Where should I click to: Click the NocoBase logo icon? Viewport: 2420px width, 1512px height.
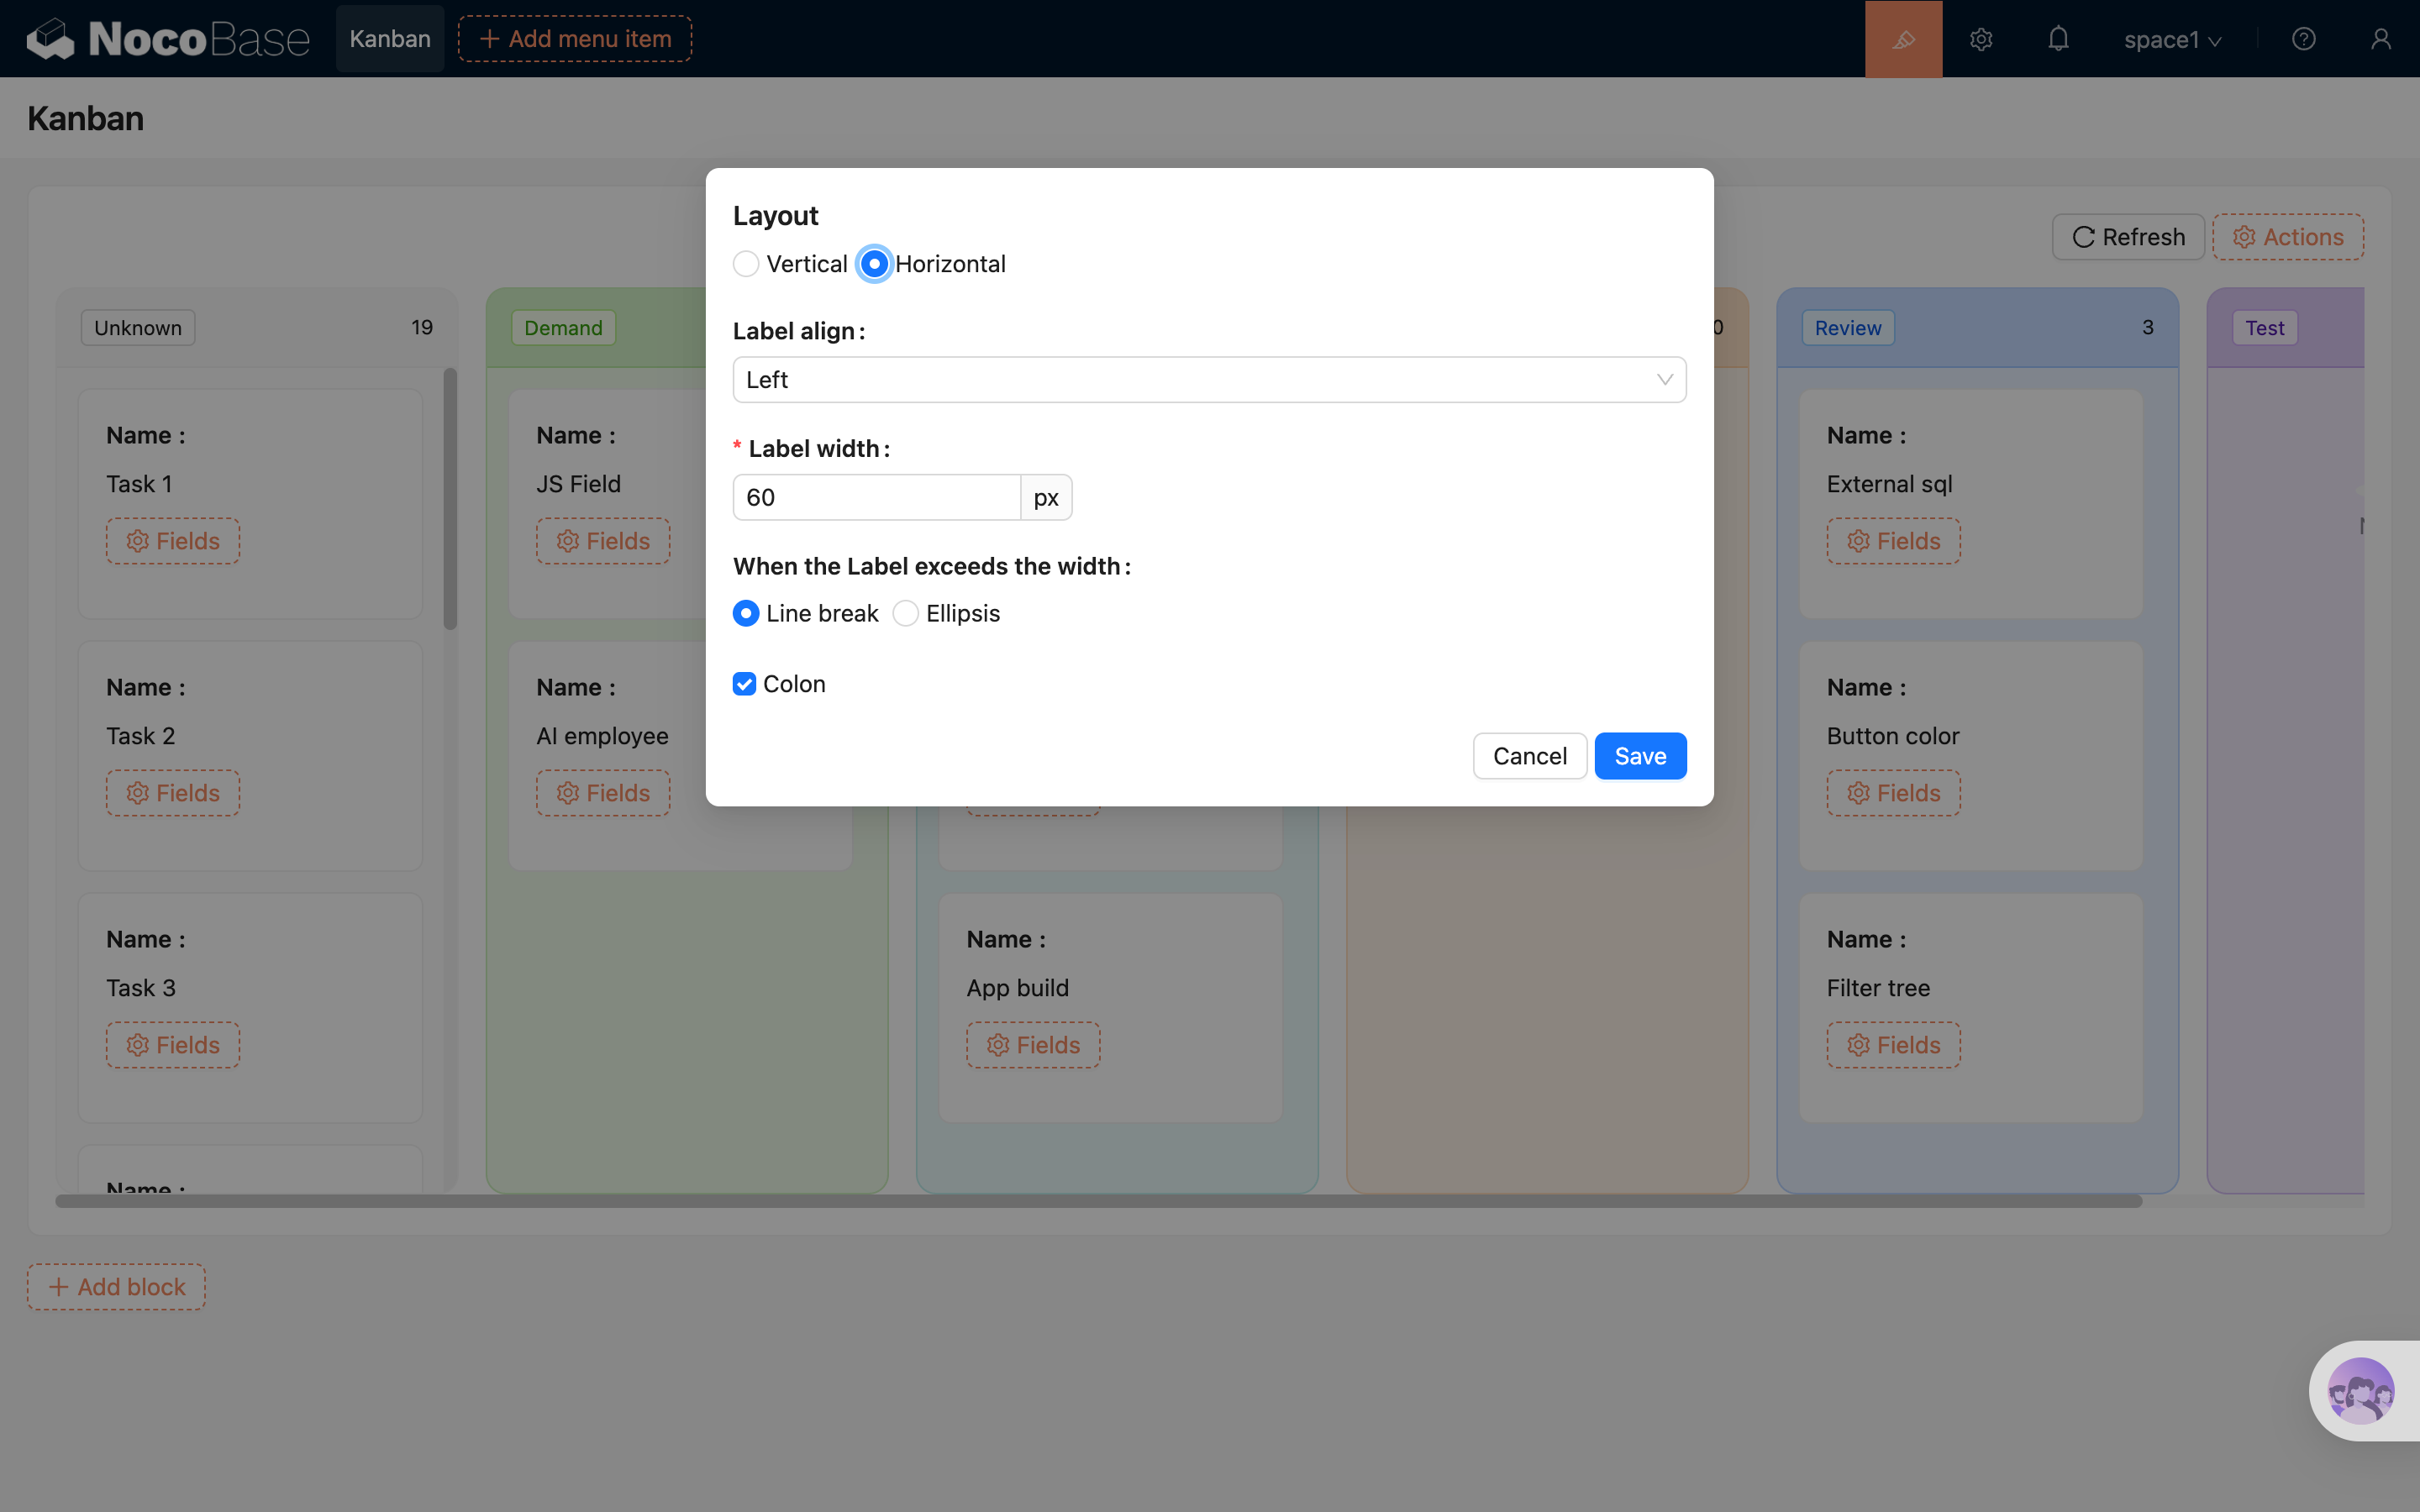coord(50,39)
